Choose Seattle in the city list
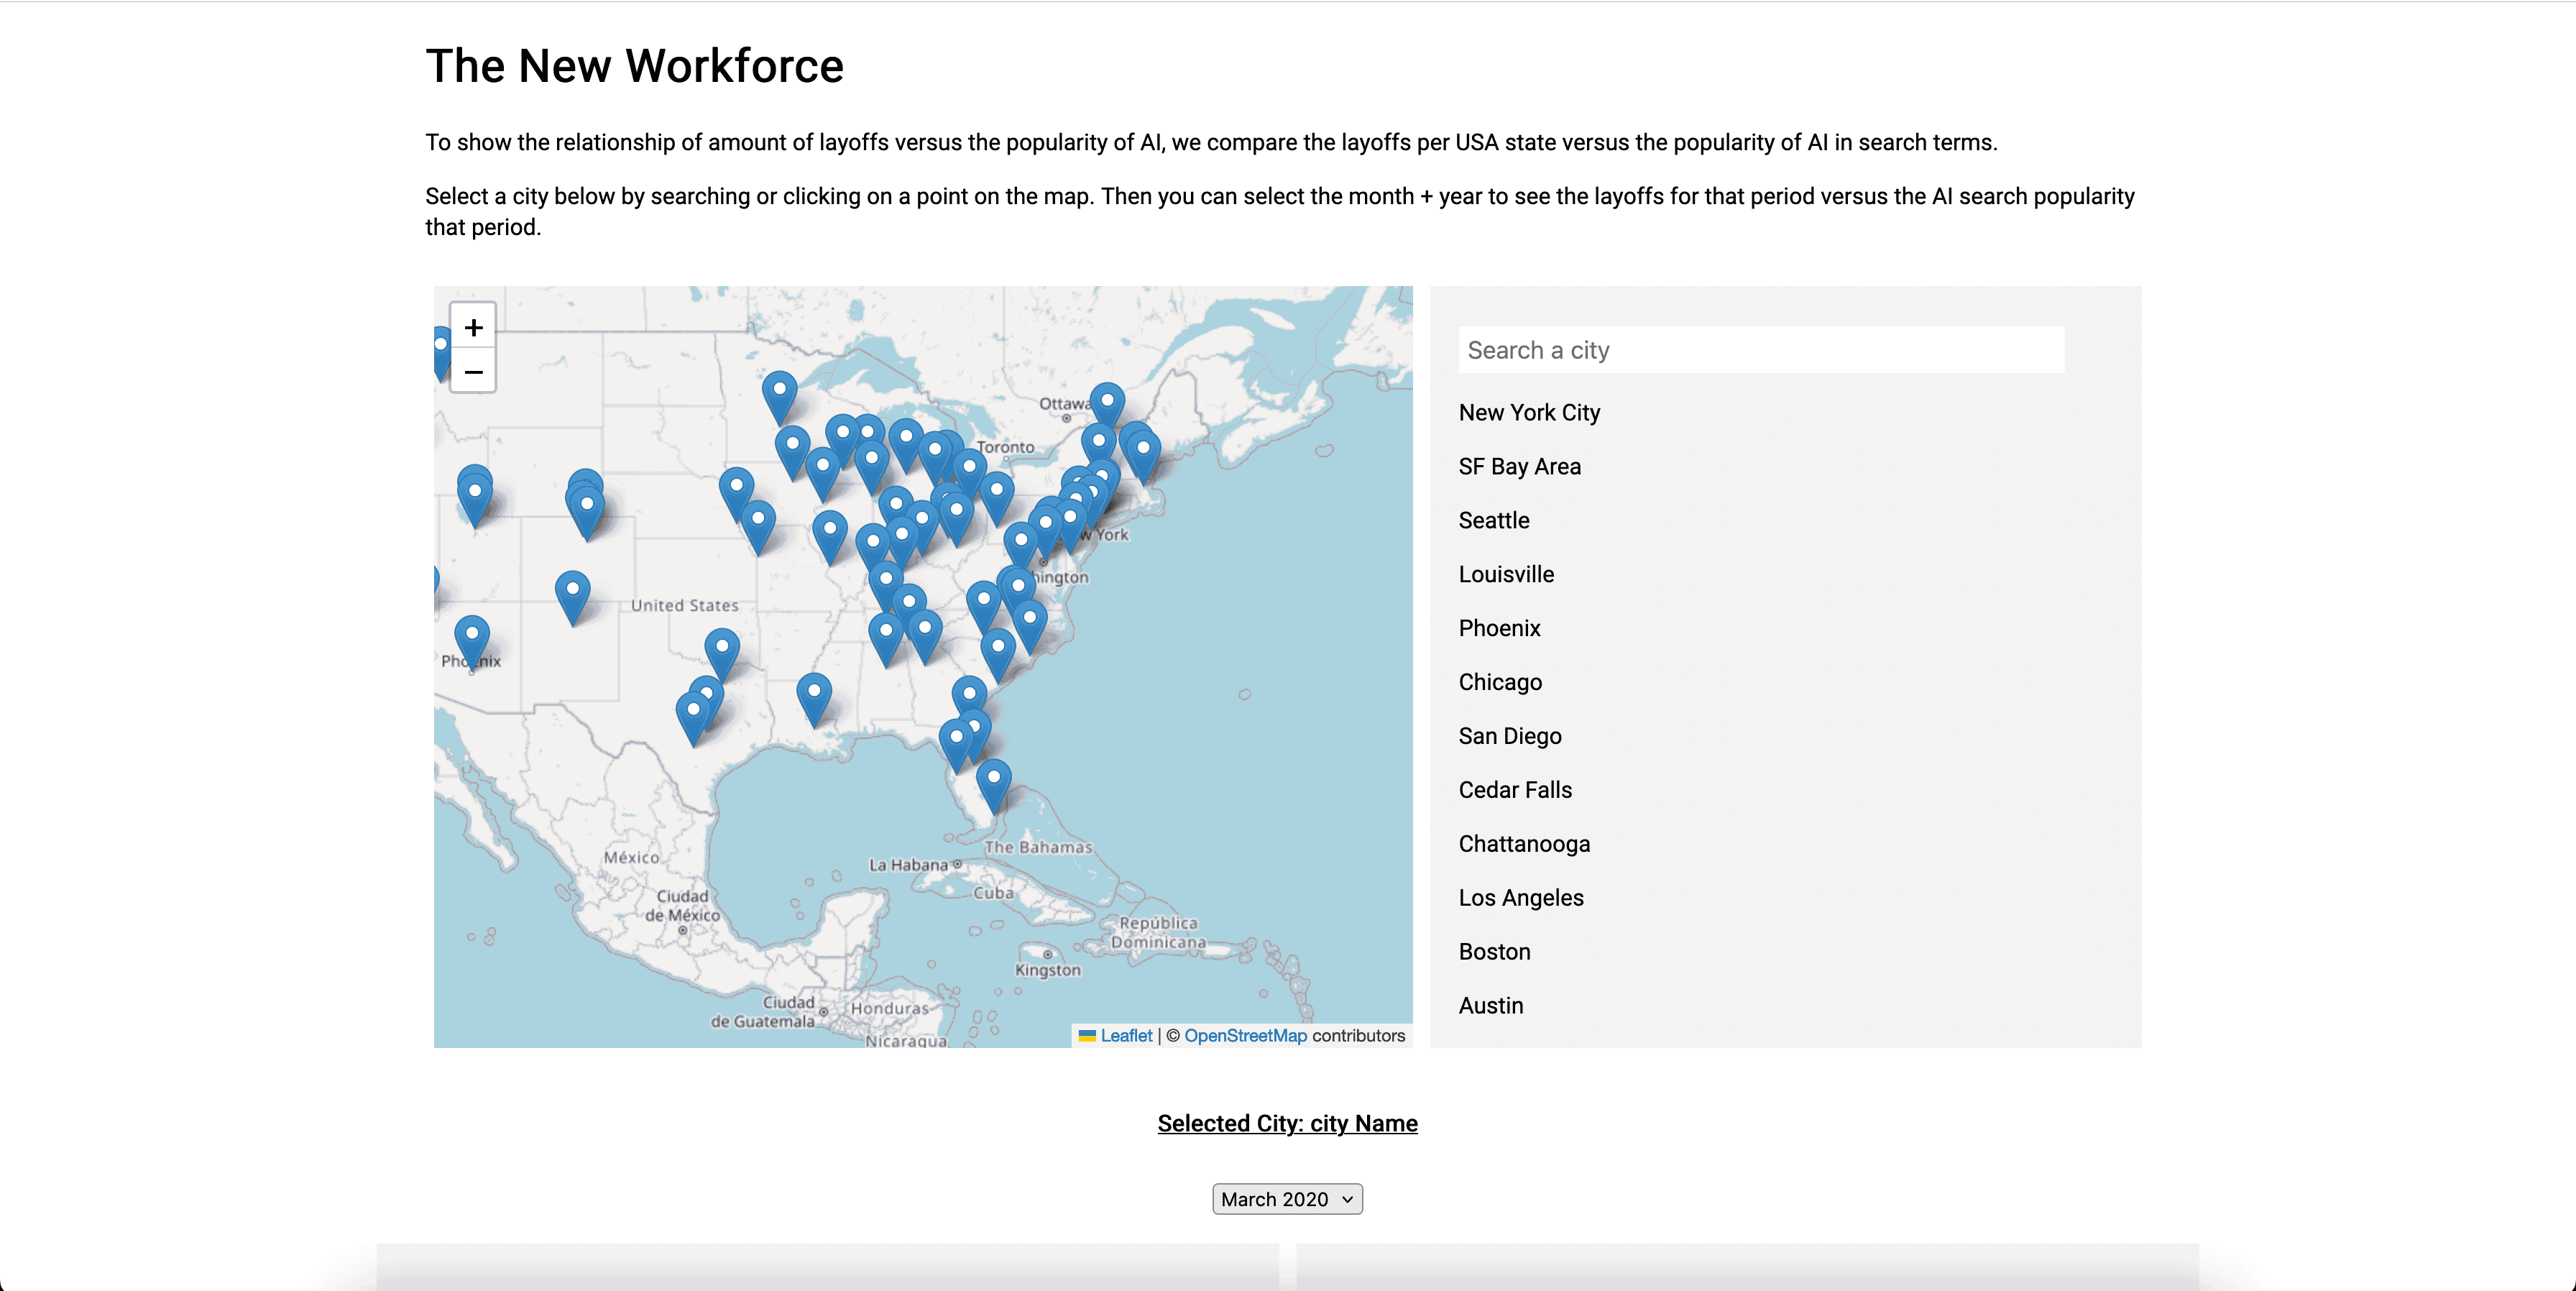The image size is (2576, 1291). click(x=1493, y=520)
